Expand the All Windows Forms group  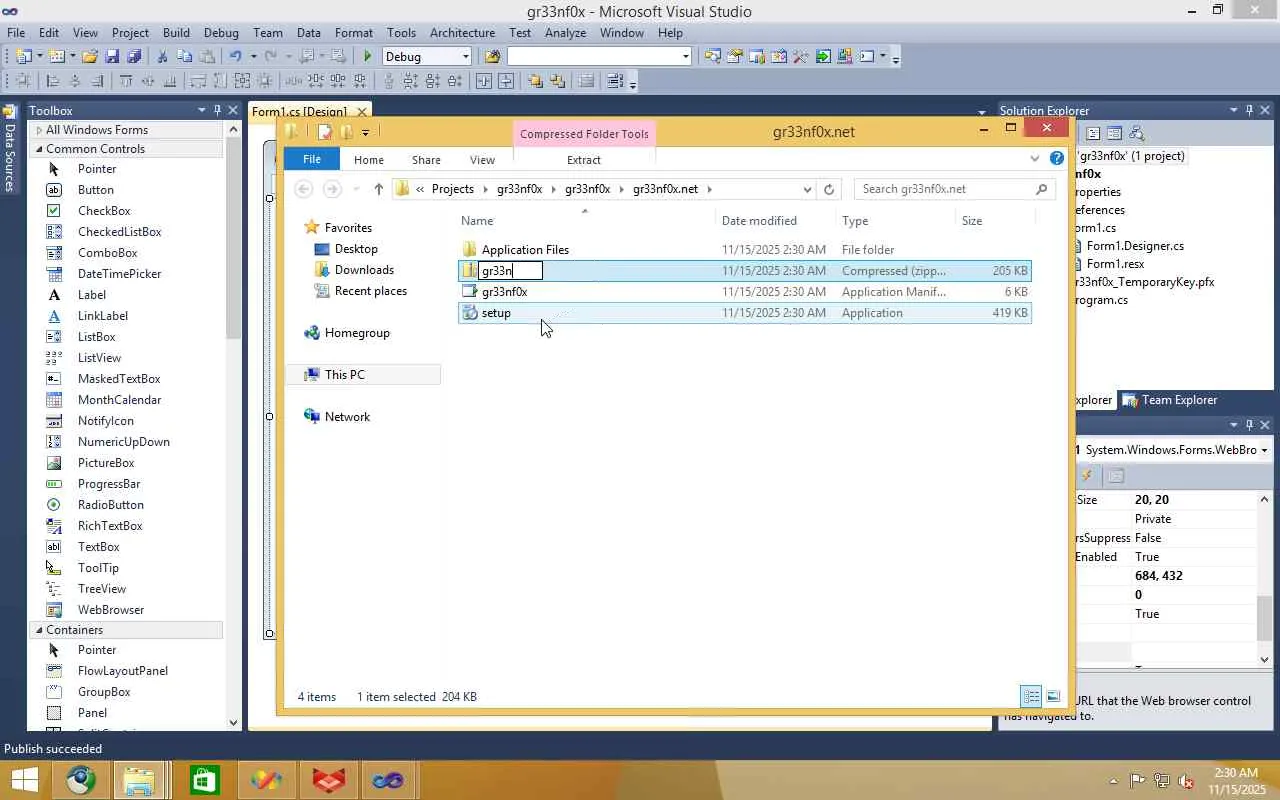pos(39,130)
